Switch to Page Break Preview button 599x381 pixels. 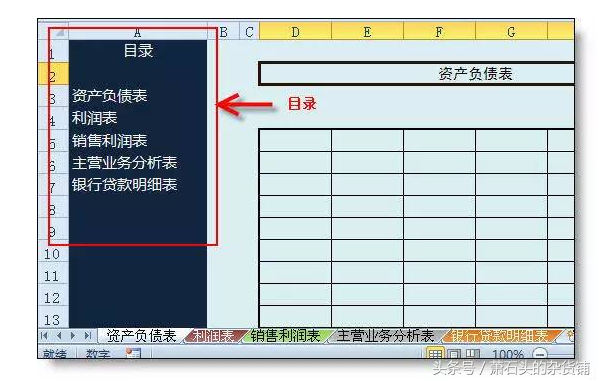(473, 353)
